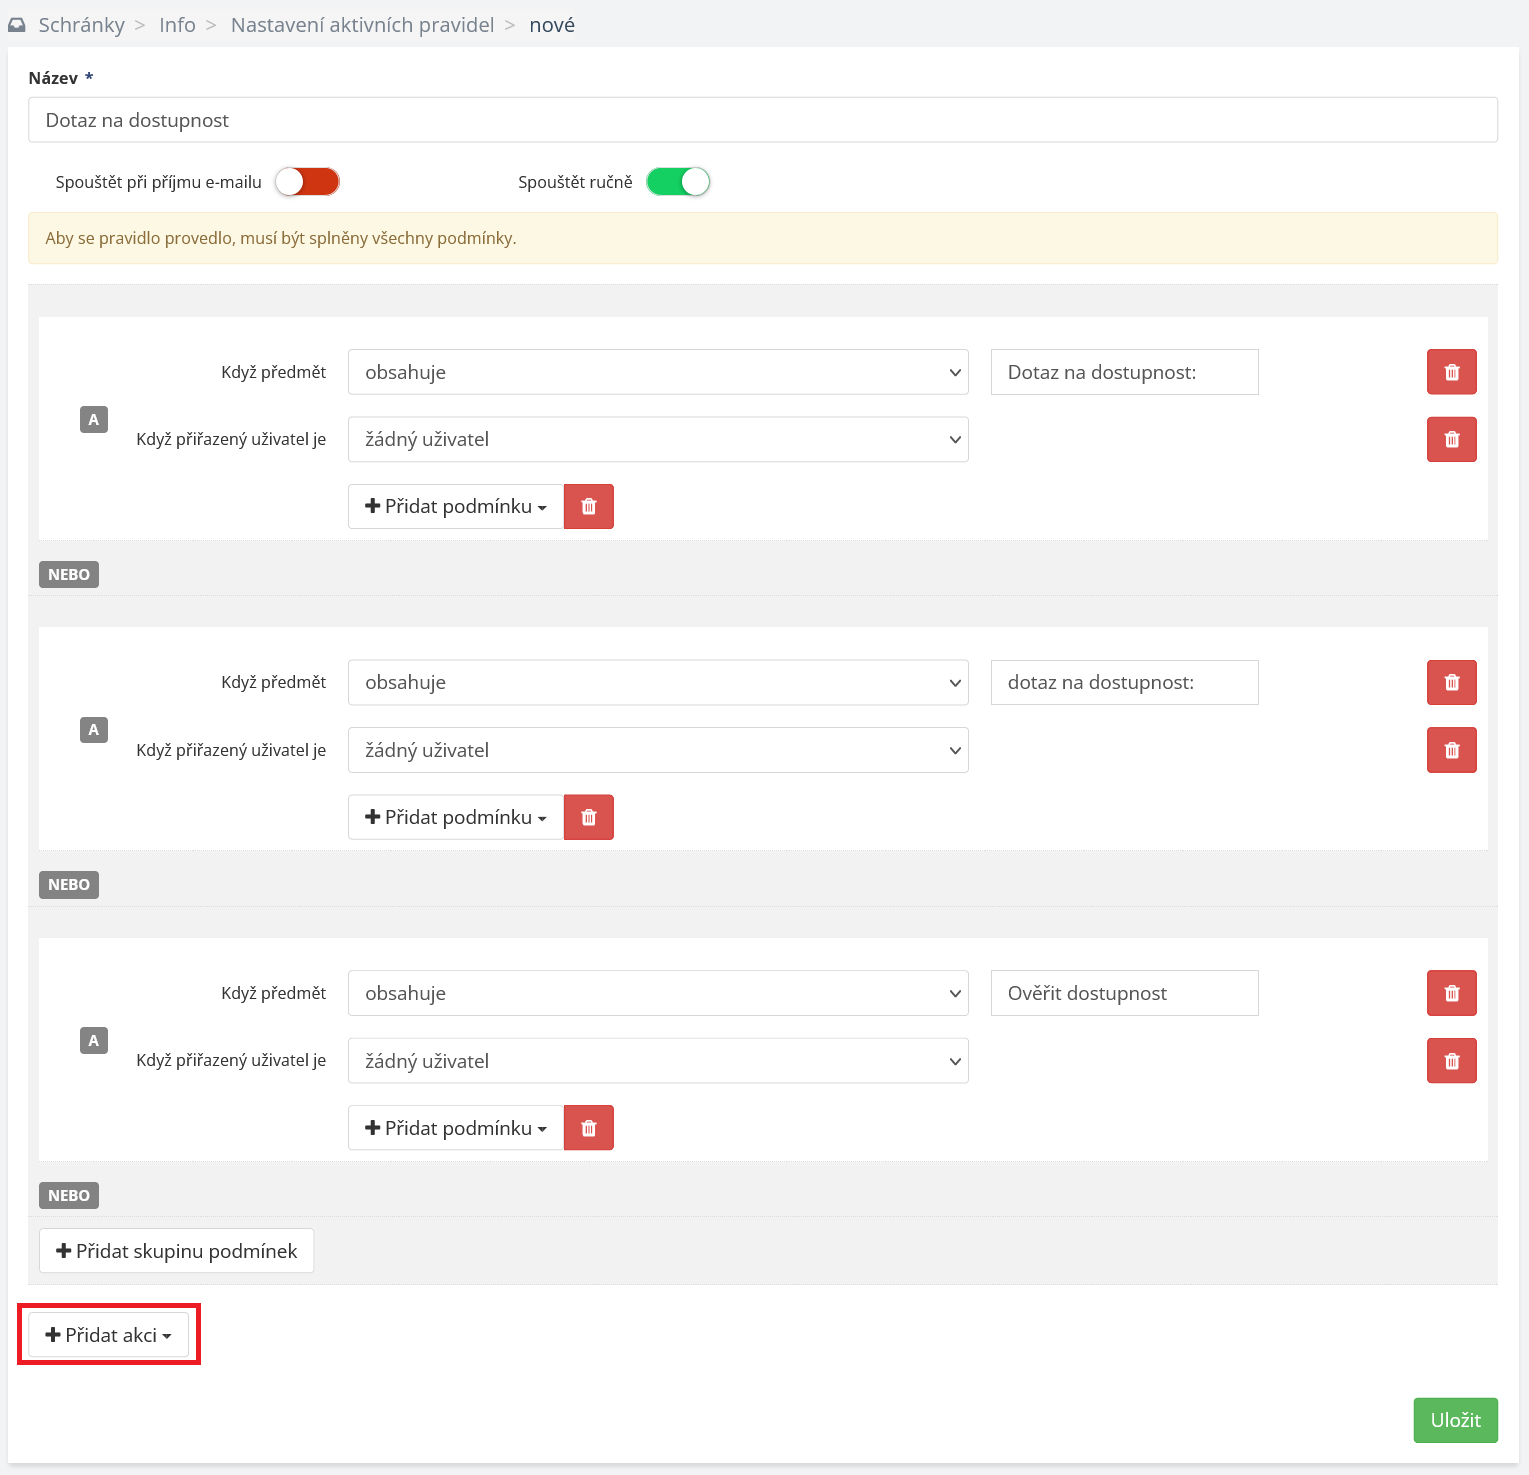Open 'žádný uživatel' dropdown in third group
Viewport: 1529px width, 1475px height.
click(658, 1061)
